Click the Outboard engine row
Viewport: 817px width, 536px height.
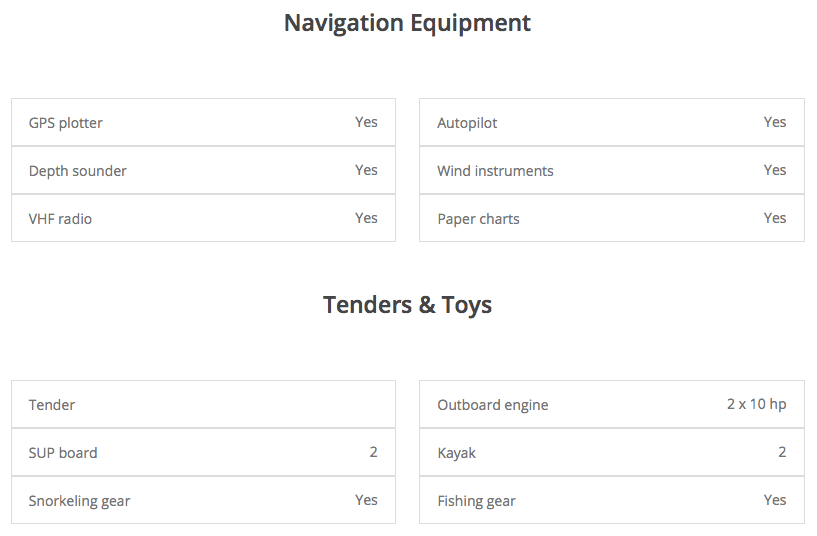point(611,405)
